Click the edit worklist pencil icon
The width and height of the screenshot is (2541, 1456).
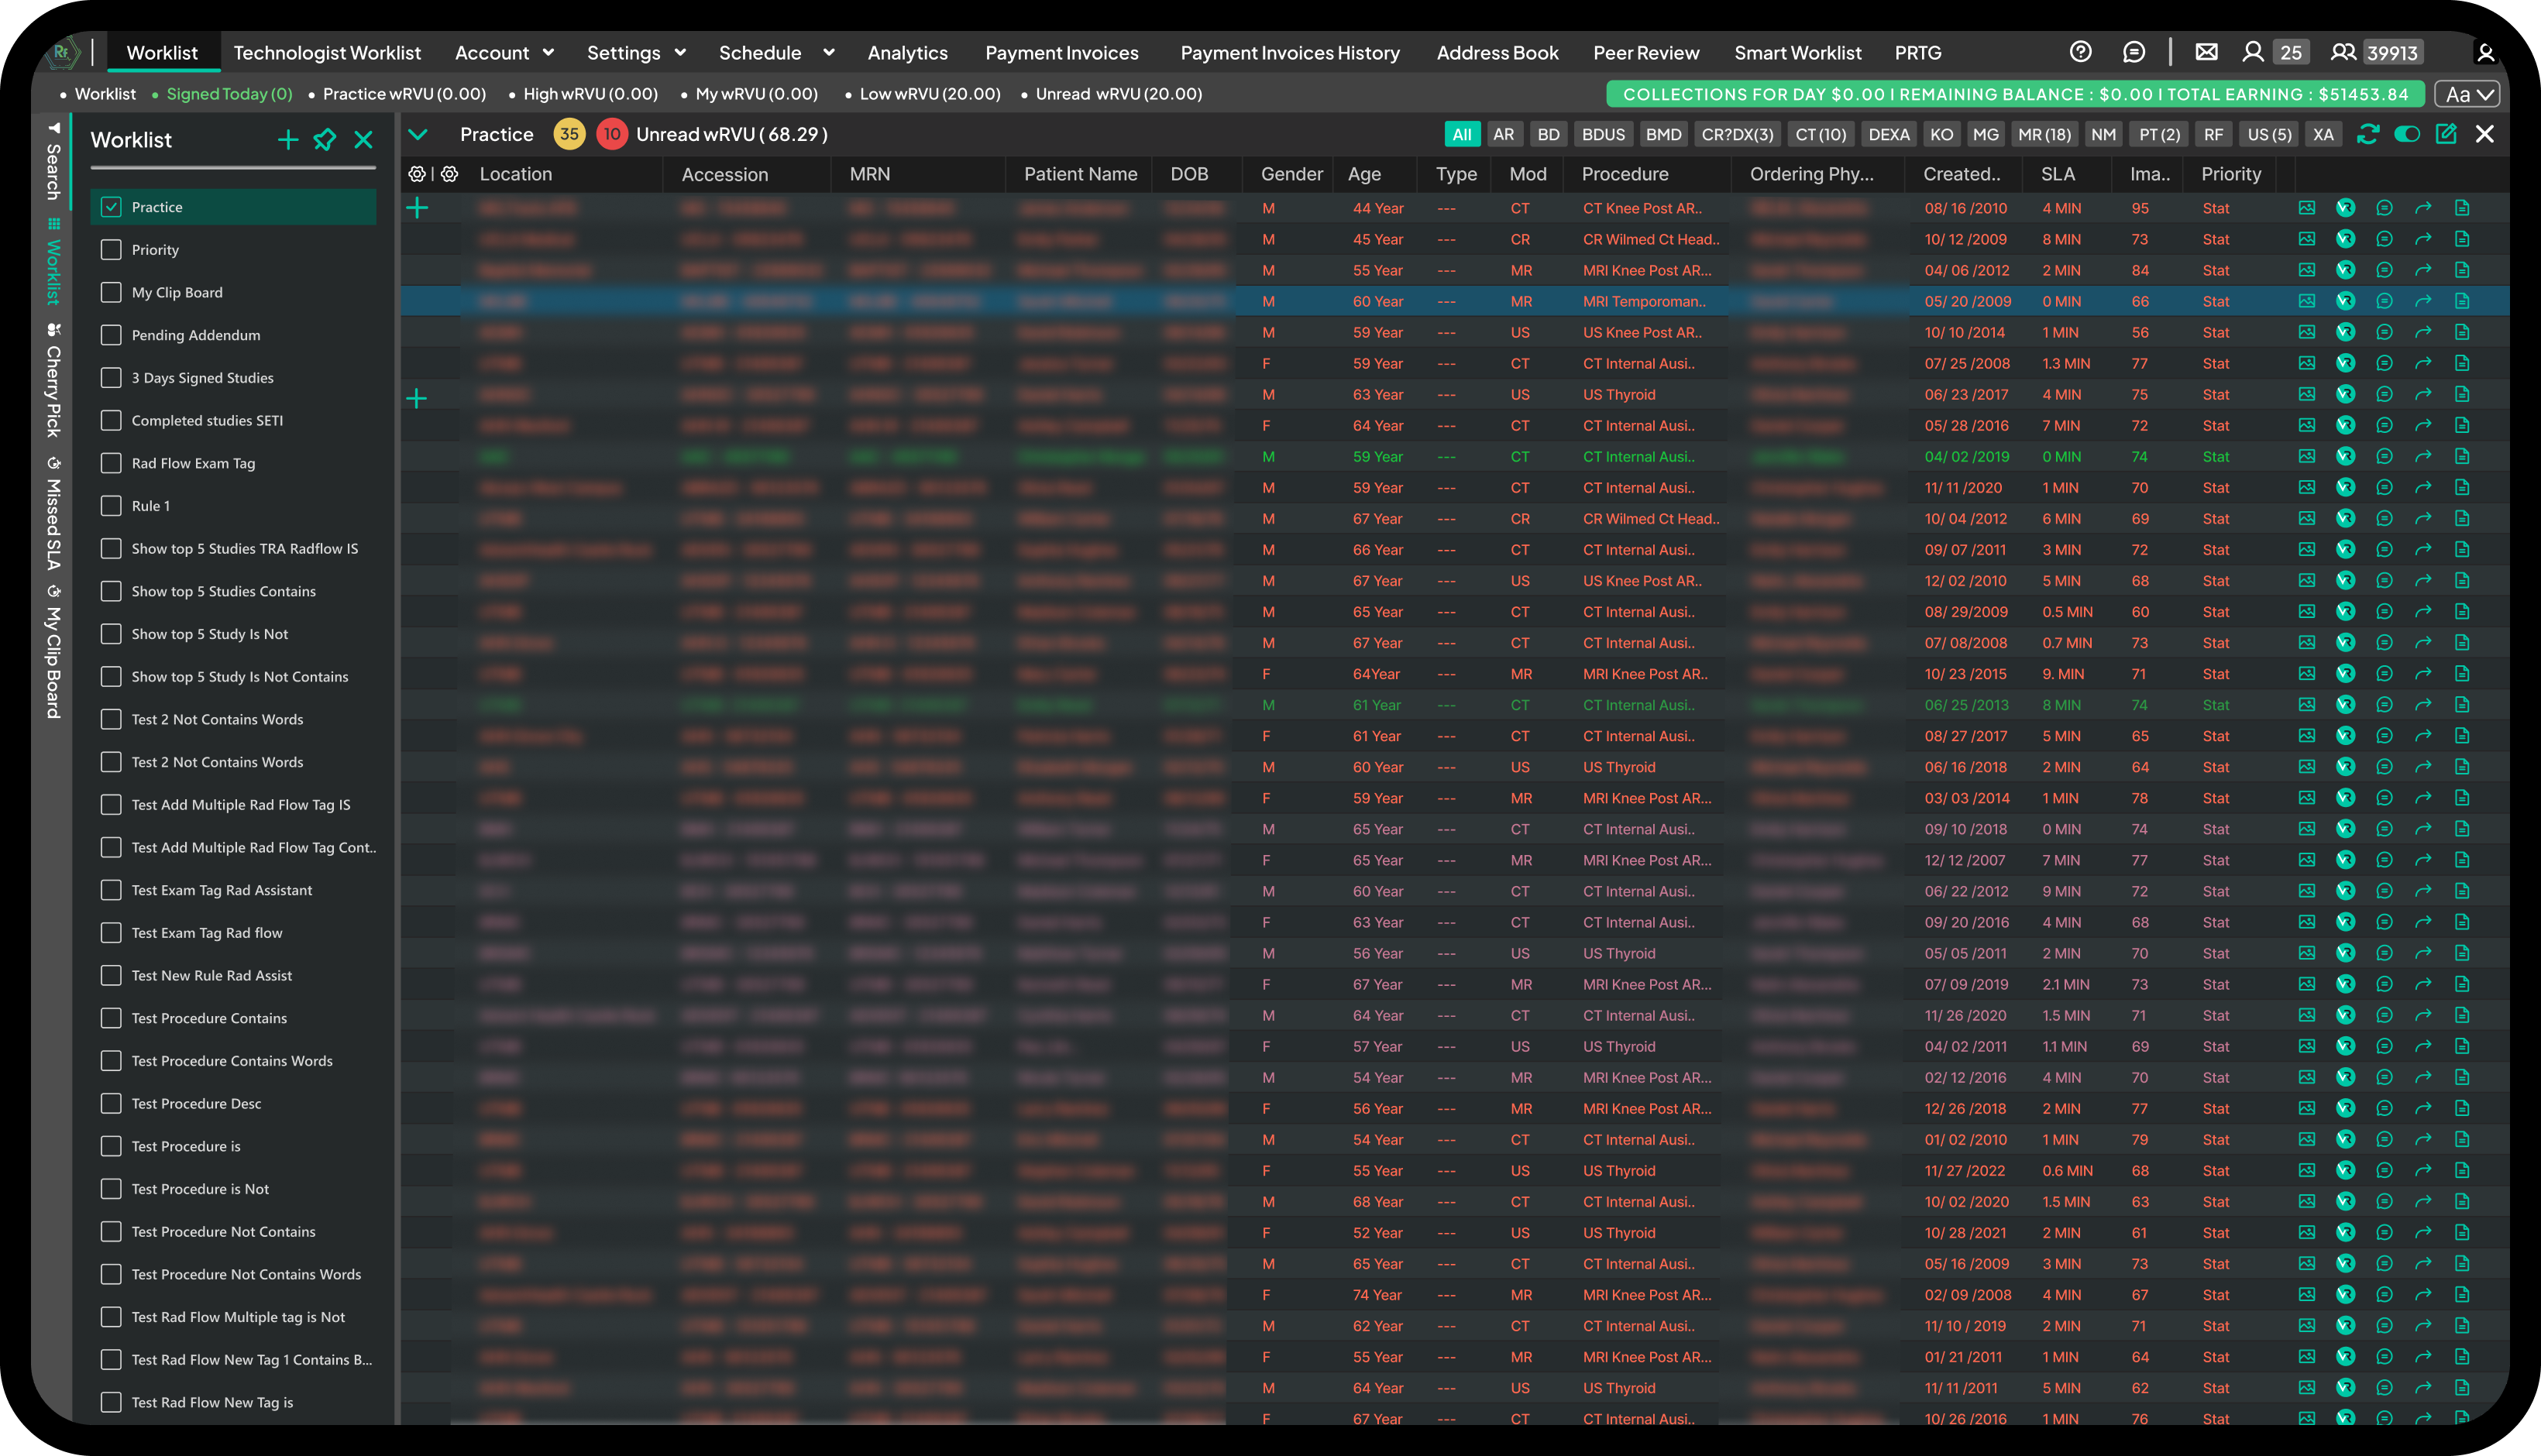click(x=2446, y=134)
